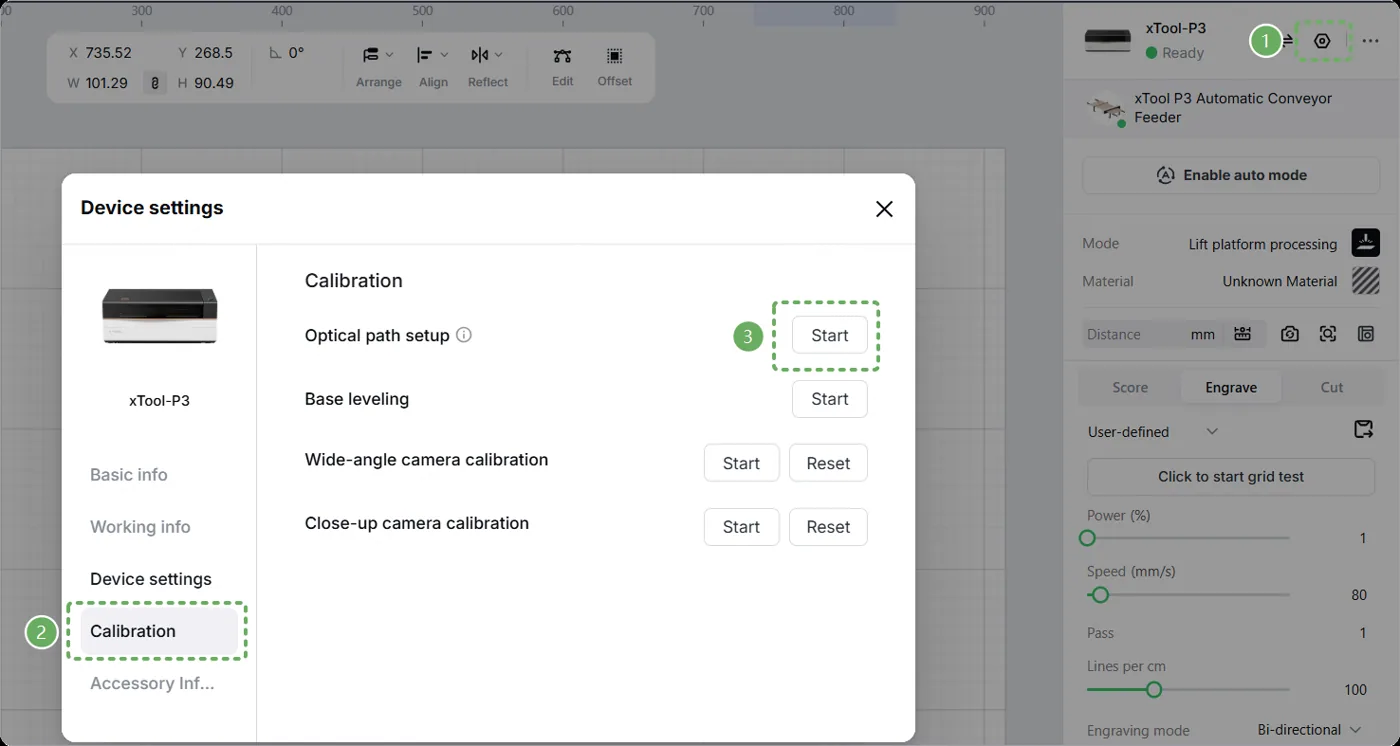Click the camera capture icon beside Distance
The image size is (1400, 746).
pyautogui.click(x=1290, y=334)
